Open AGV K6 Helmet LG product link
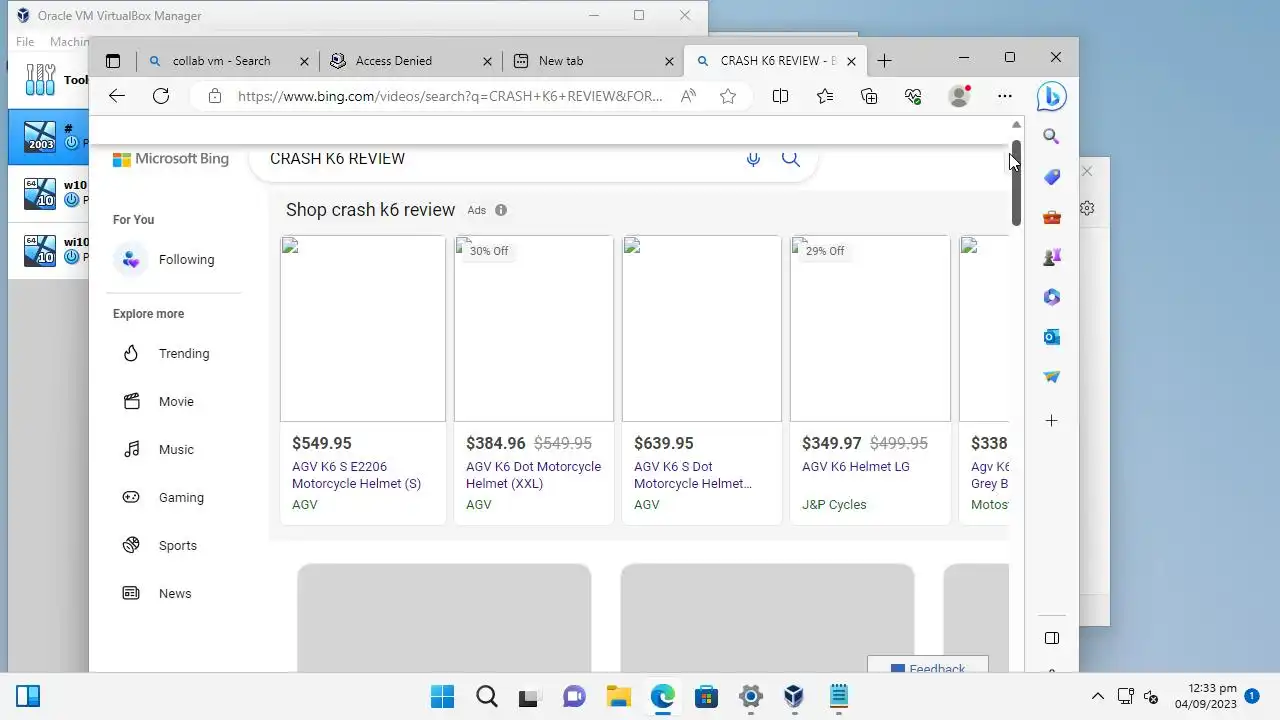1280x720 pixels. point(856,467)
